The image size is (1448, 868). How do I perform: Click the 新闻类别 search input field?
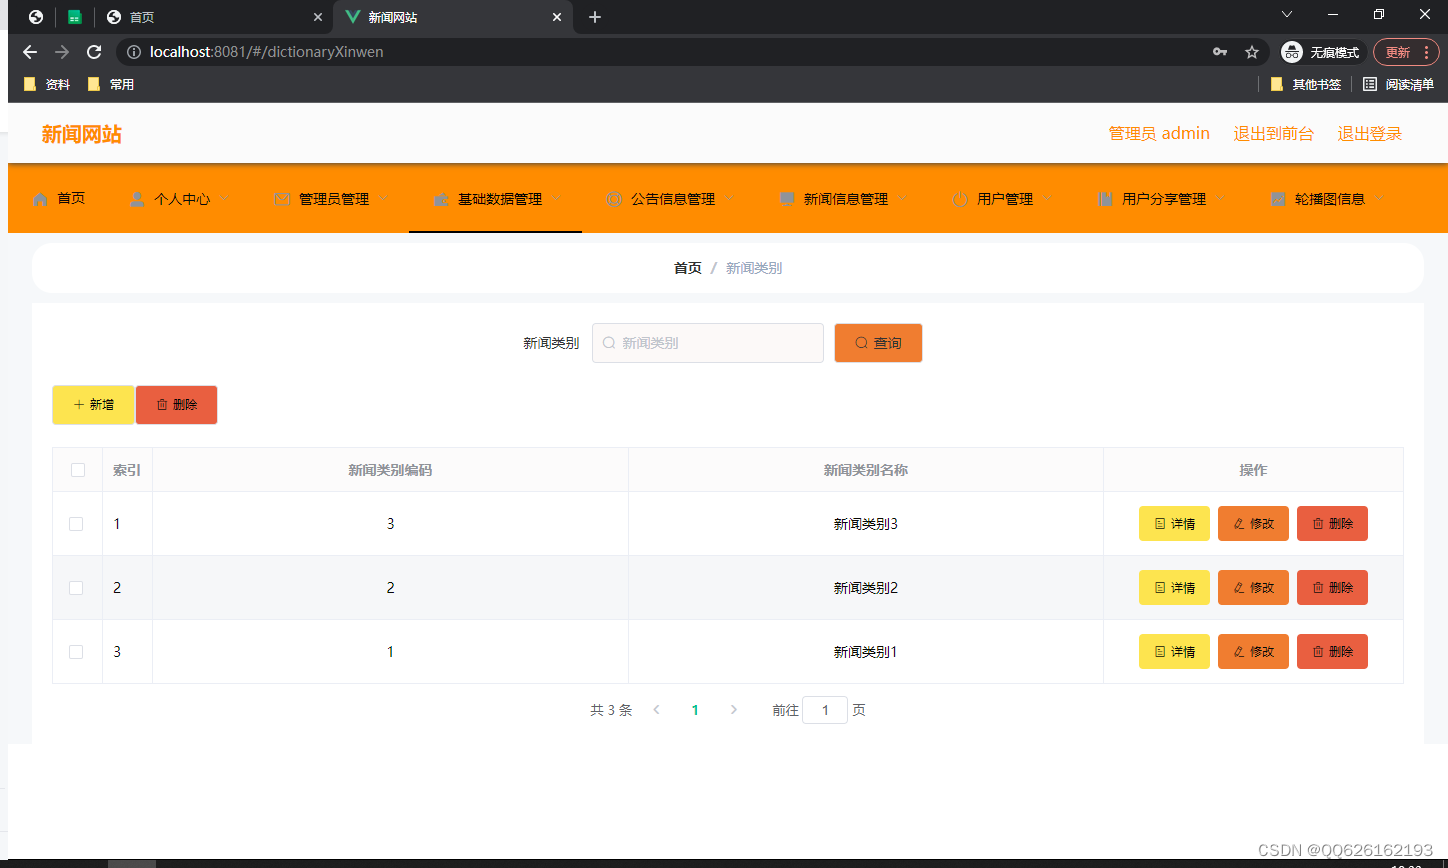708,343
